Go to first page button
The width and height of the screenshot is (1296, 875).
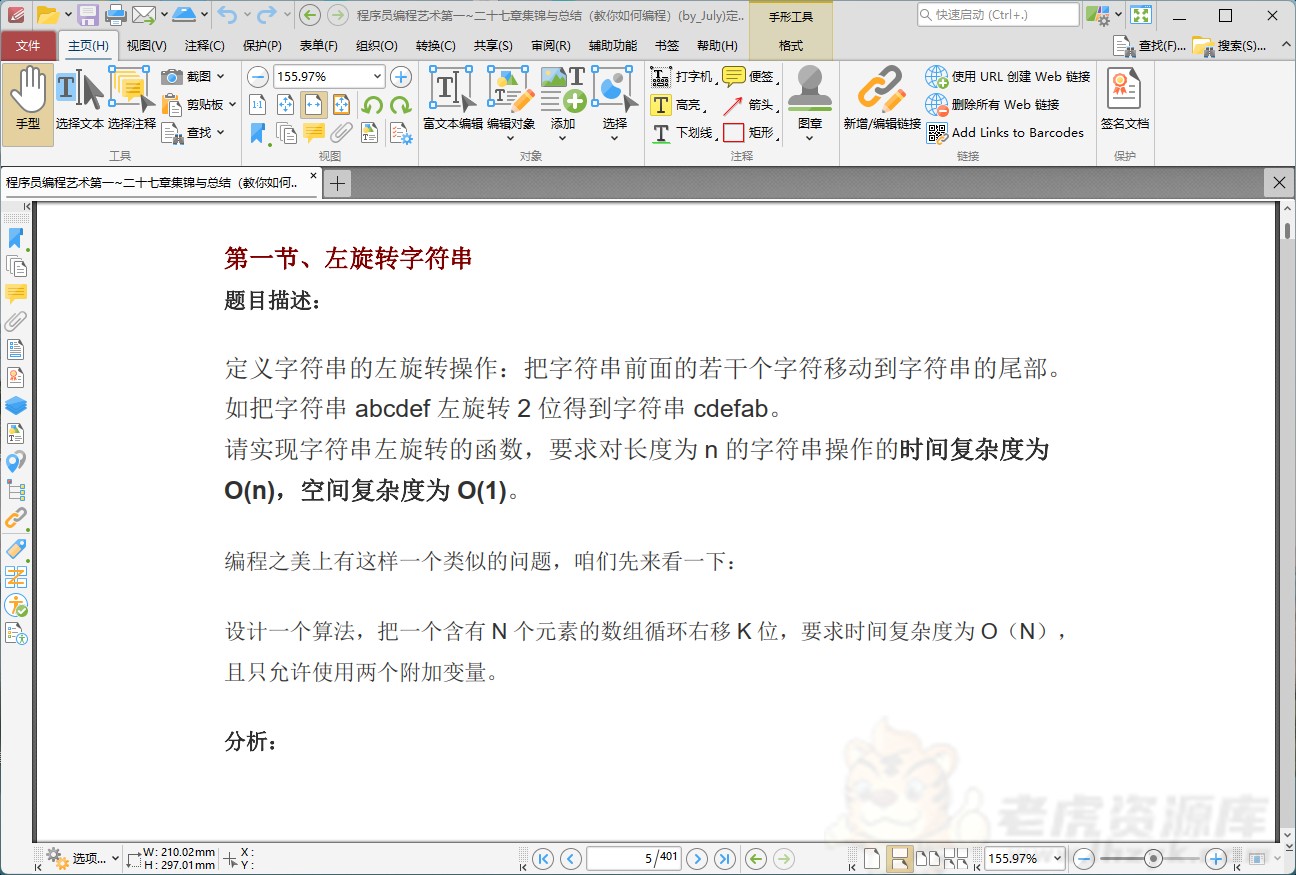(x=543, y=859)
